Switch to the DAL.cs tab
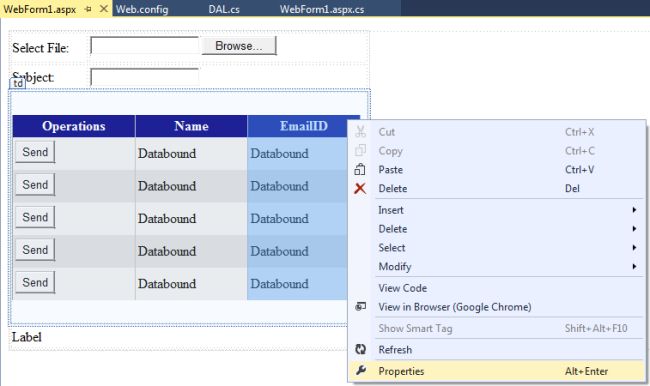This screenshot has height=386, width=650. pos(224,9)
